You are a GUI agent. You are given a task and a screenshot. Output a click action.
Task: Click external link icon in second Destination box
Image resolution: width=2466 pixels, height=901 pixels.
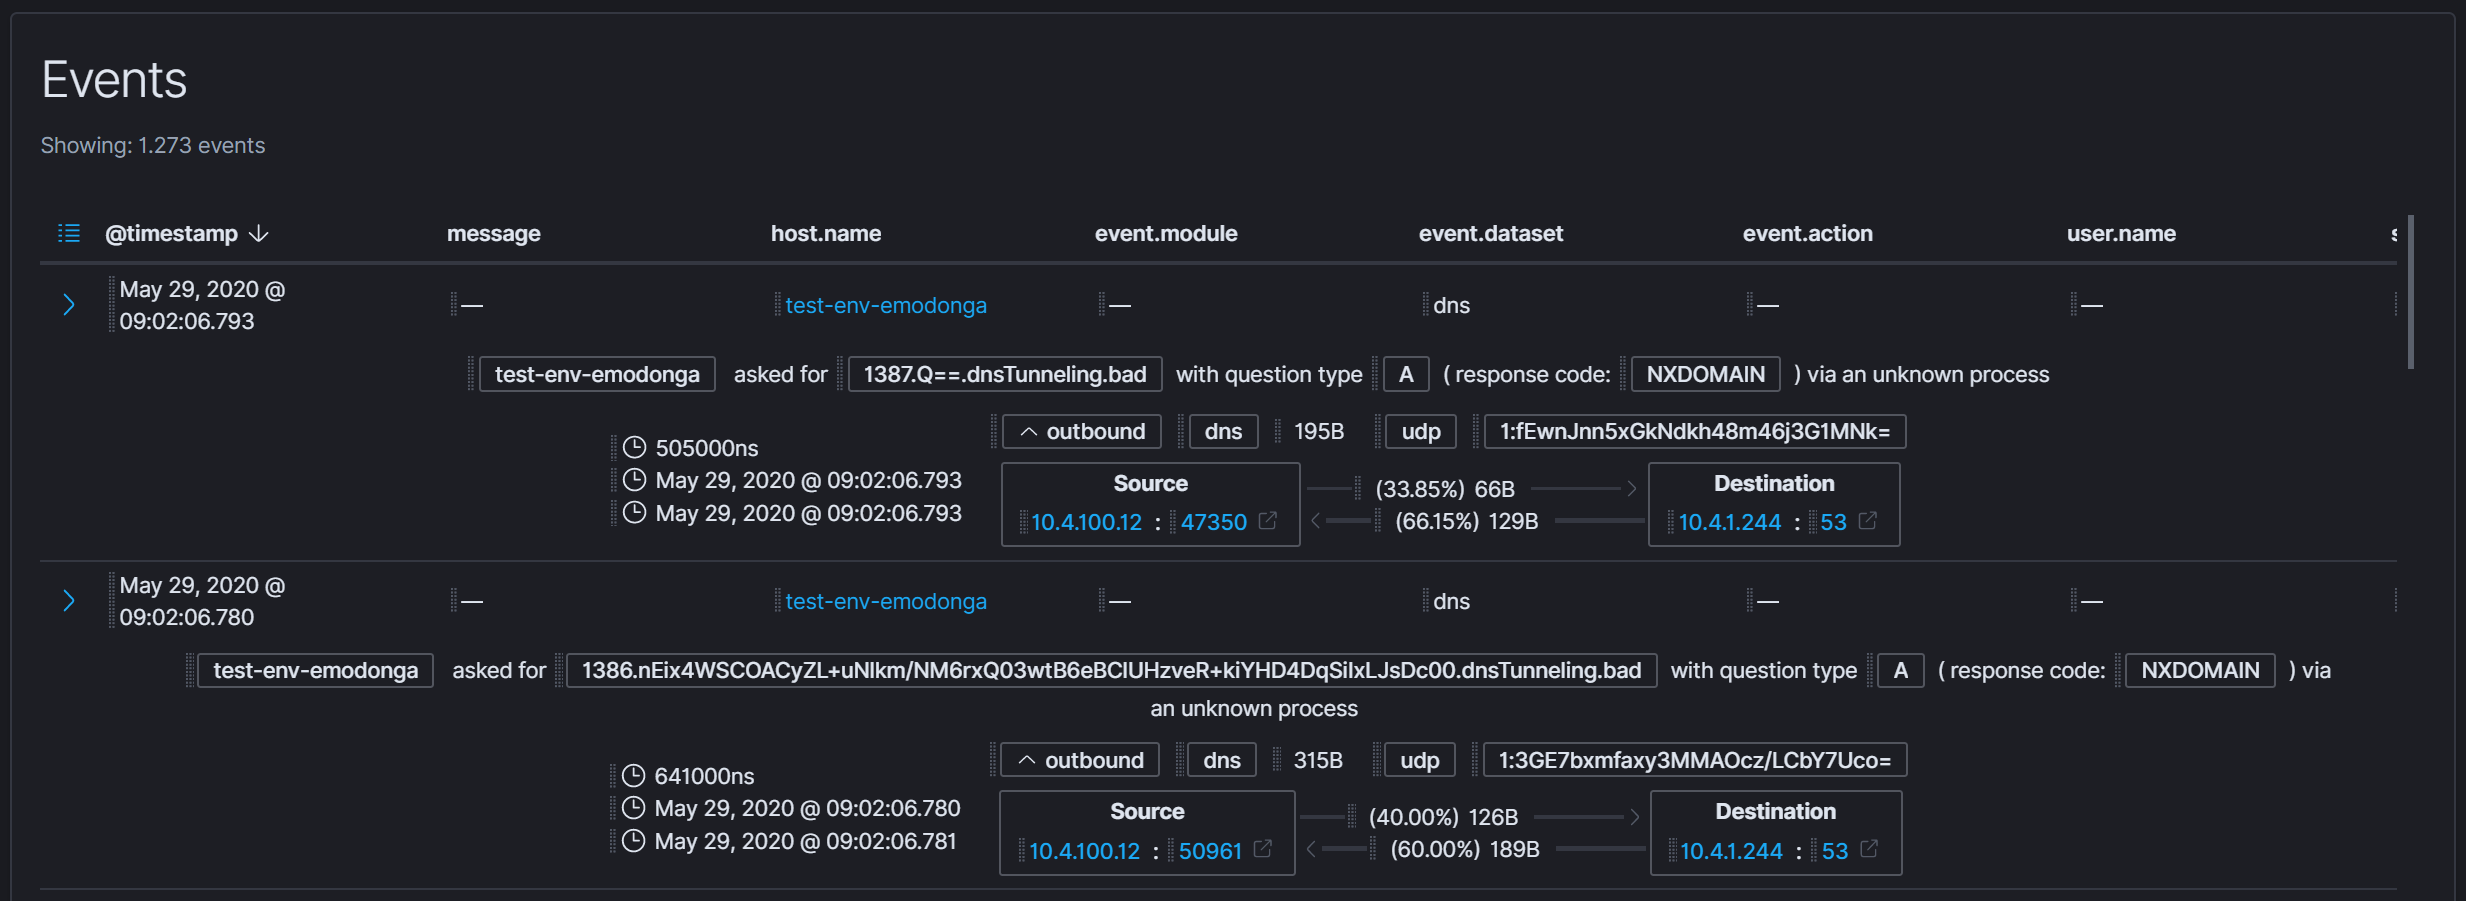(1869, 849)
